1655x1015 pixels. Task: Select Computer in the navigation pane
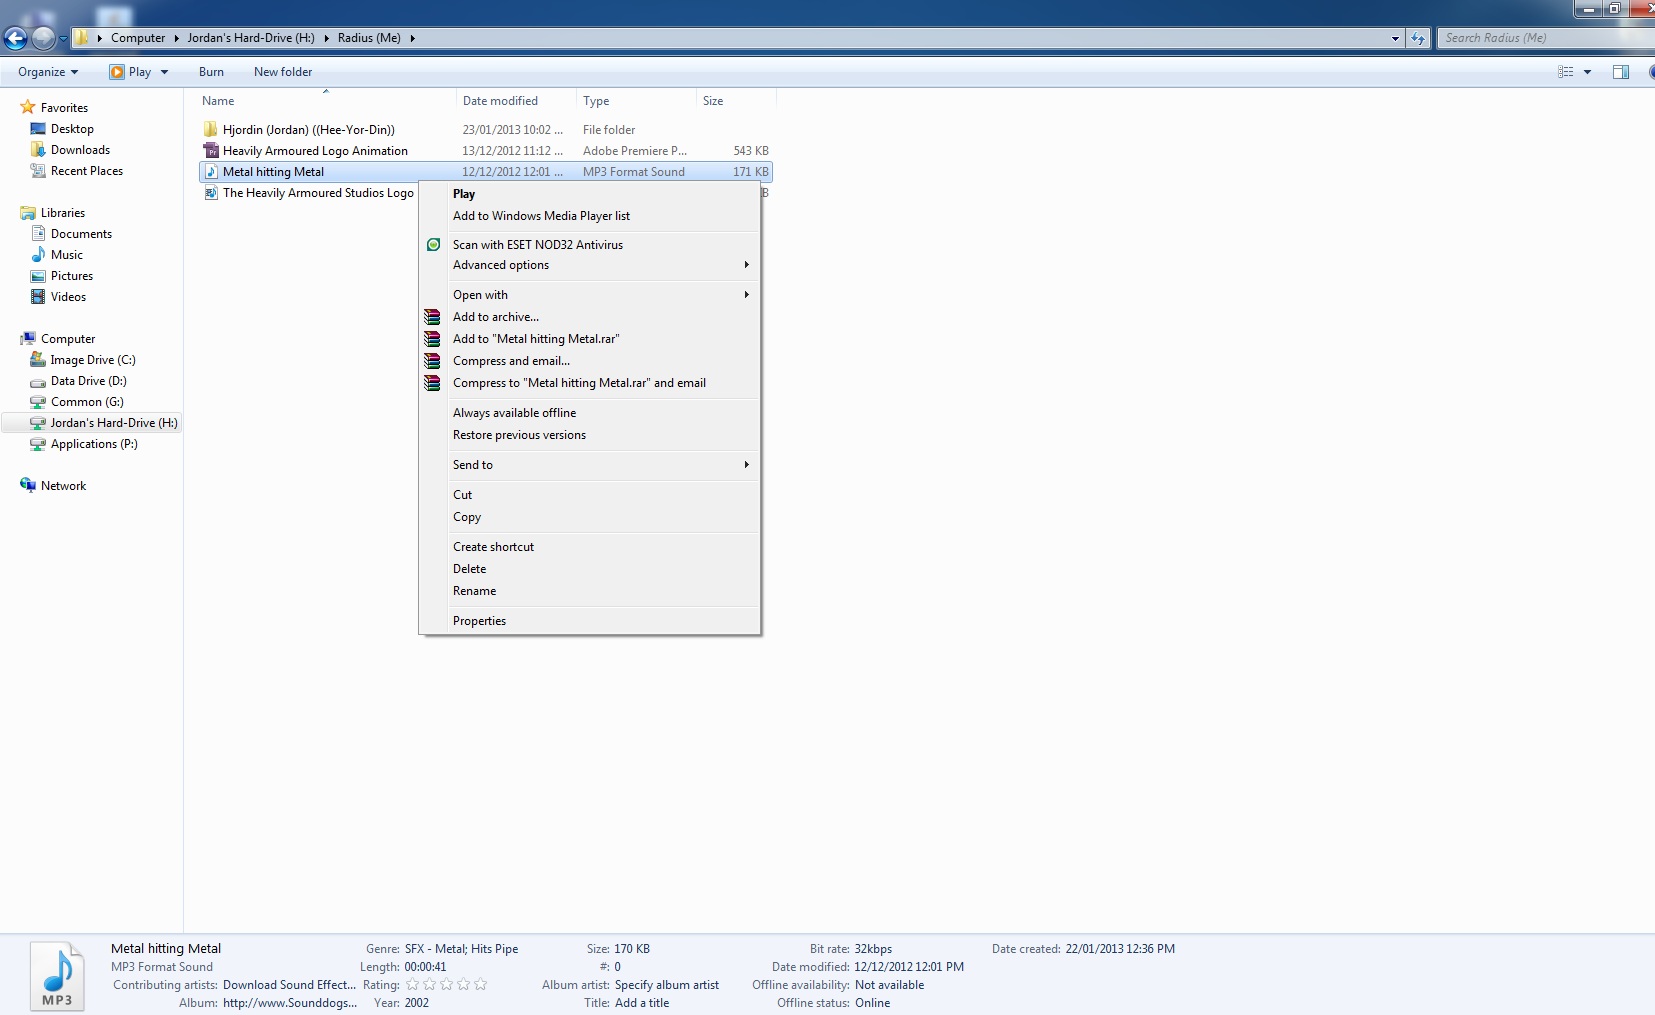[68, 339]
